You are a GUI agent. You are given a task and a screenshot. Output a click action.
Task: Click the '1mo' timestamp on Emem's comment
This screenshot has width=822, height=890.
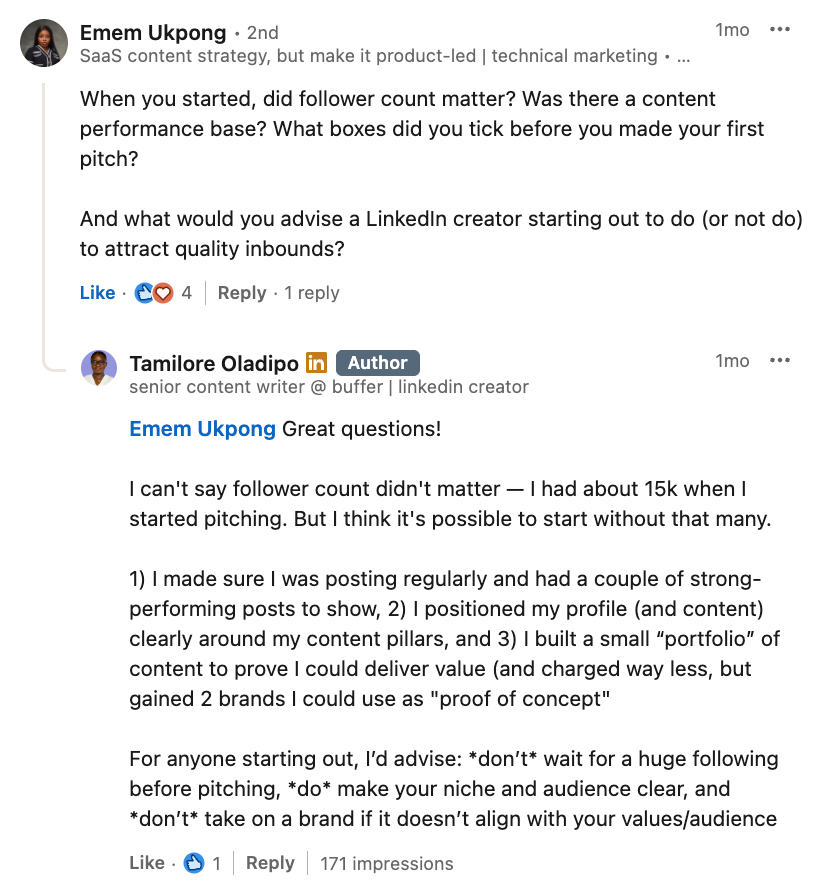[733, 30]
